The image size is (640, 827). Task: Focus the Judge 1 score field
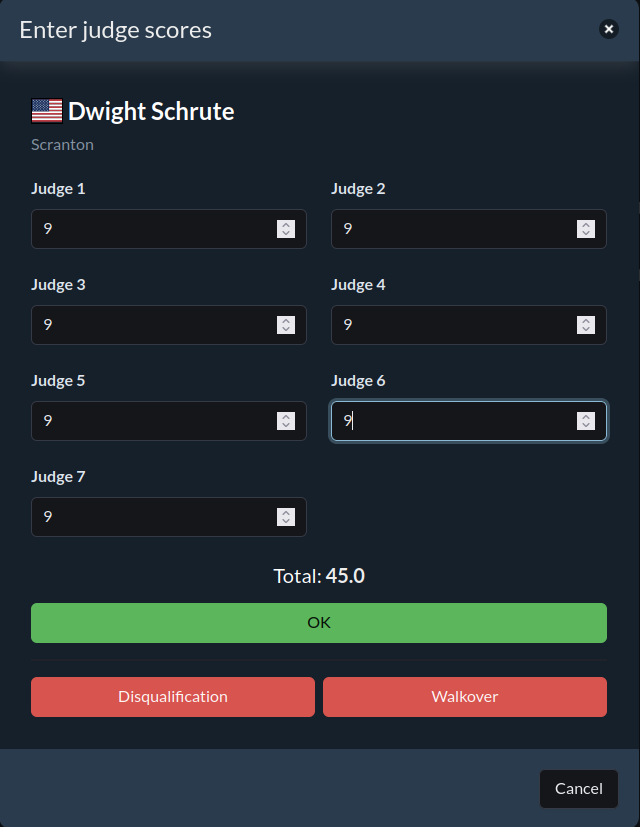point(150,229)
